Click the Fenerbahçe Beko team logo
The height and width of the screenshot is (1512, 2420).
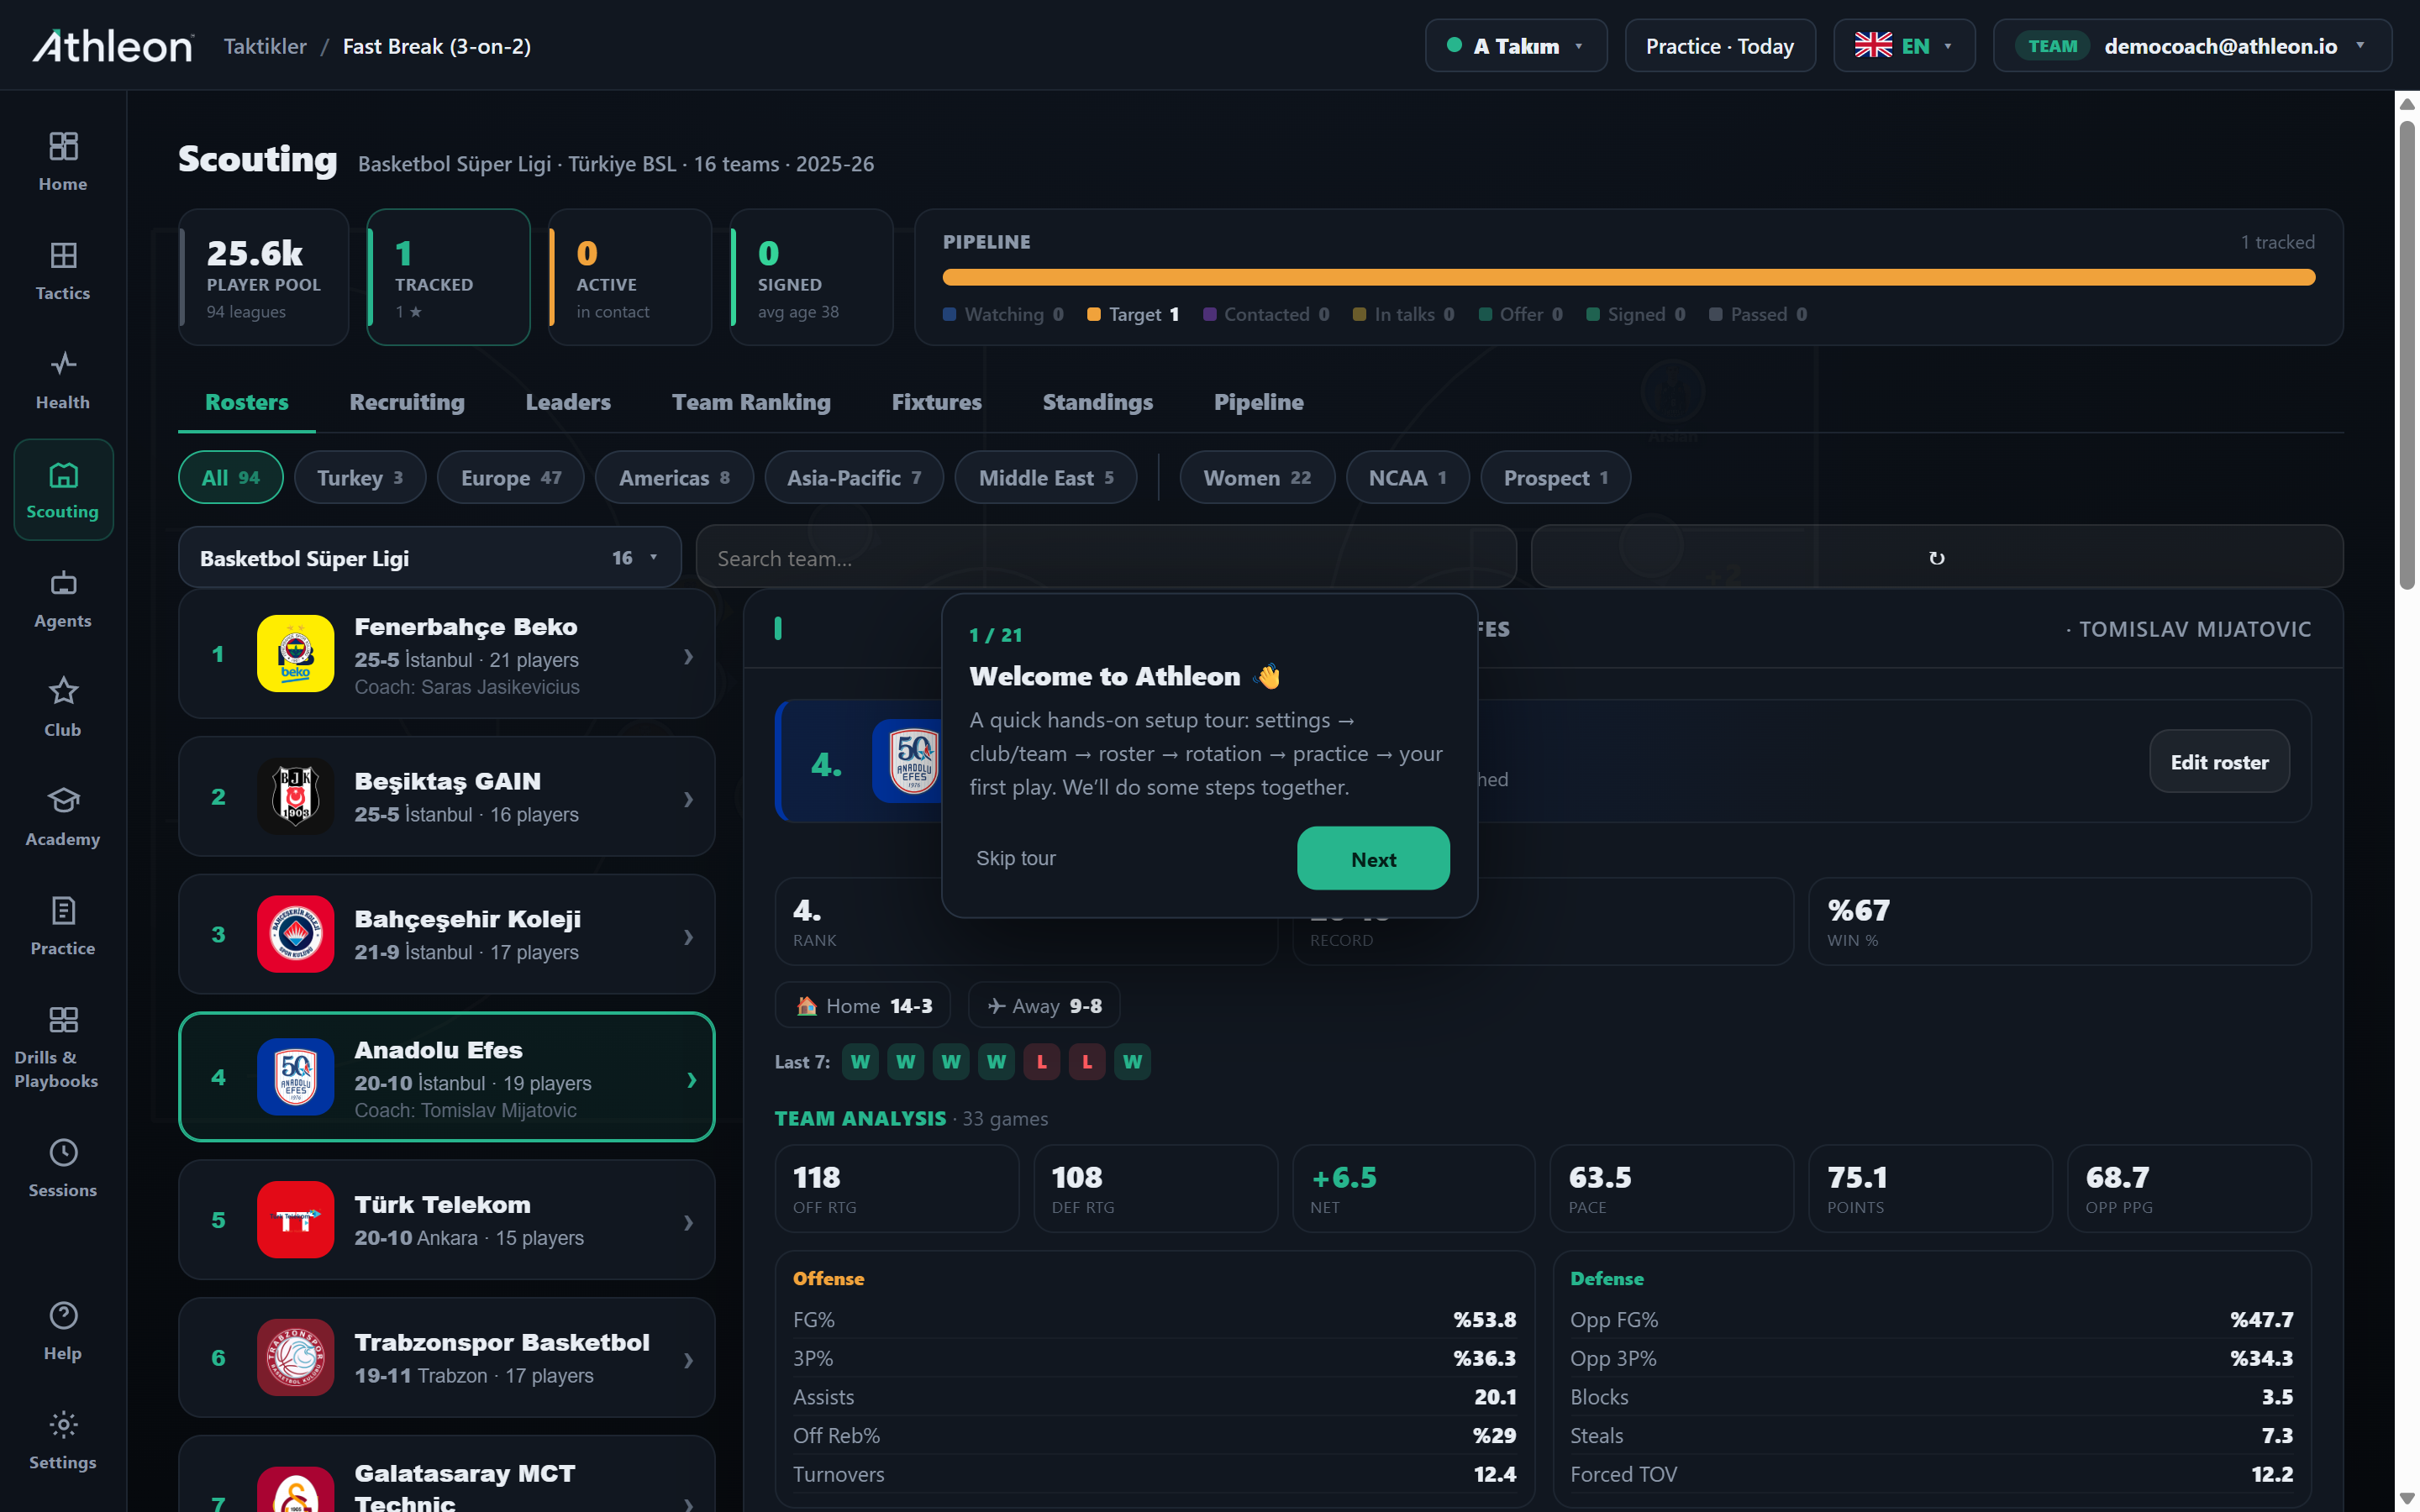(295, 654)
